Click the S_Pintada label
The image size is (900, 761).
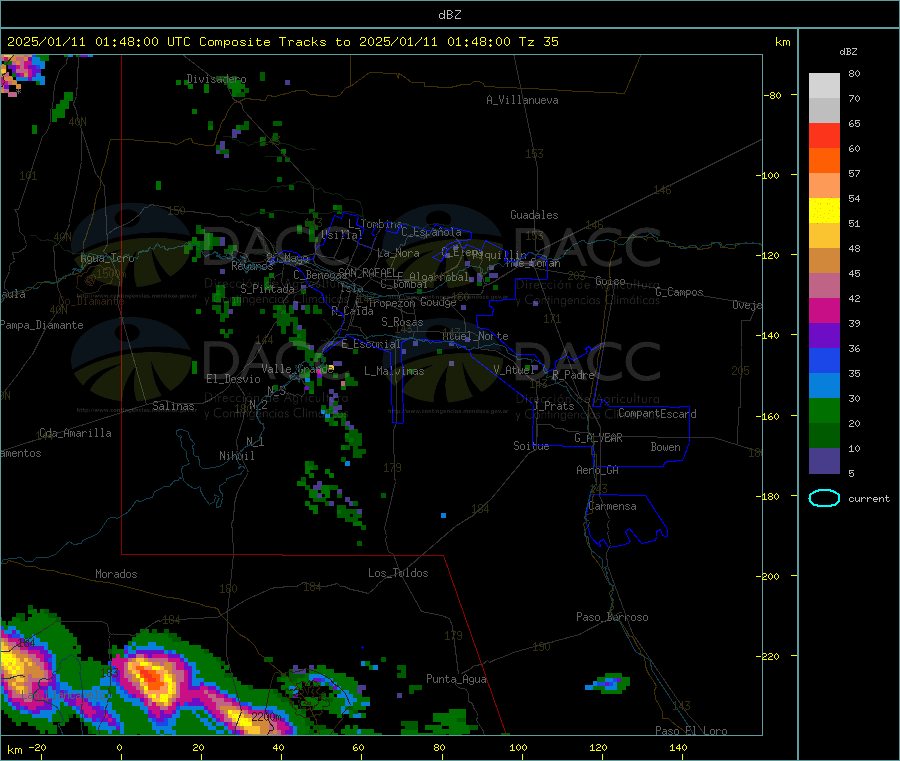pyautogui.click(x=267, y=289)
